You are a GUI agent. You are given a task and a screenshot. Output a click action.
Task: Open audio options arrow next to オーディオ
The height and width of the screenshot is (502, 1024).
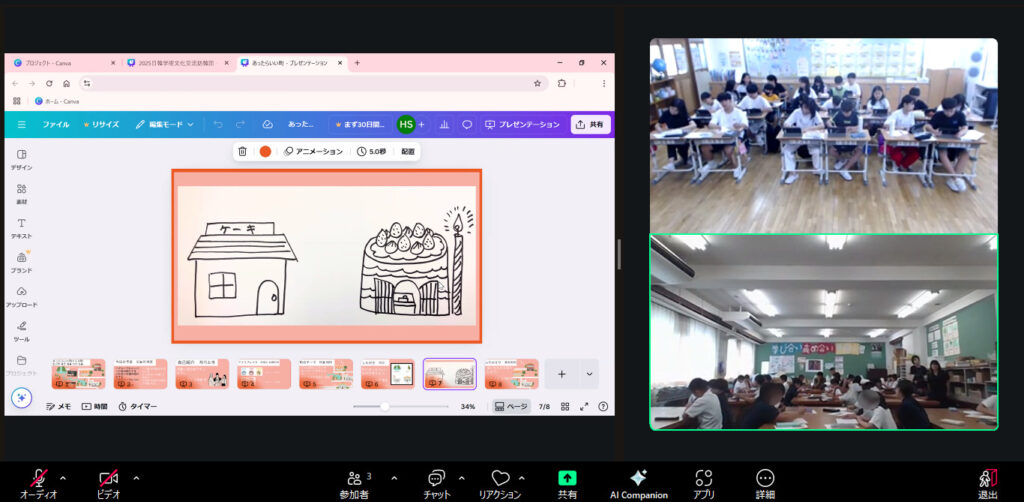click(63, 478)
